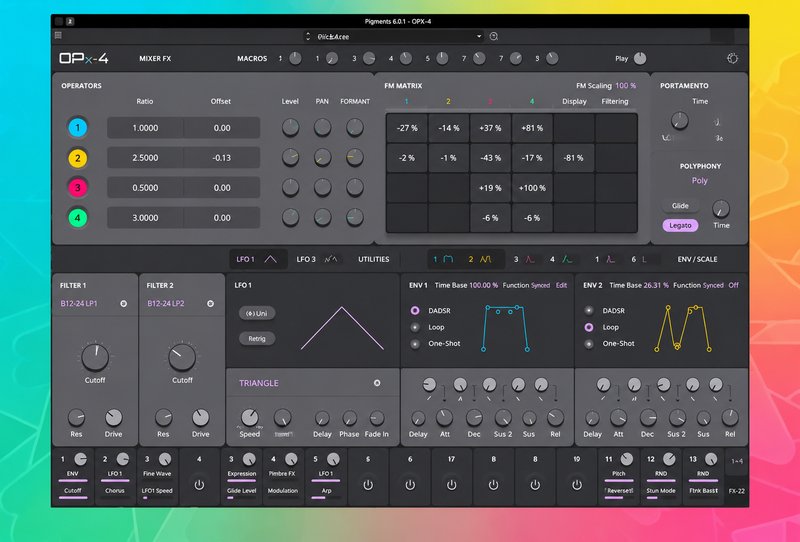Click the FM Scaling 100 % value
The width and height of the screenshot is (800, 542).
point(626,86)
